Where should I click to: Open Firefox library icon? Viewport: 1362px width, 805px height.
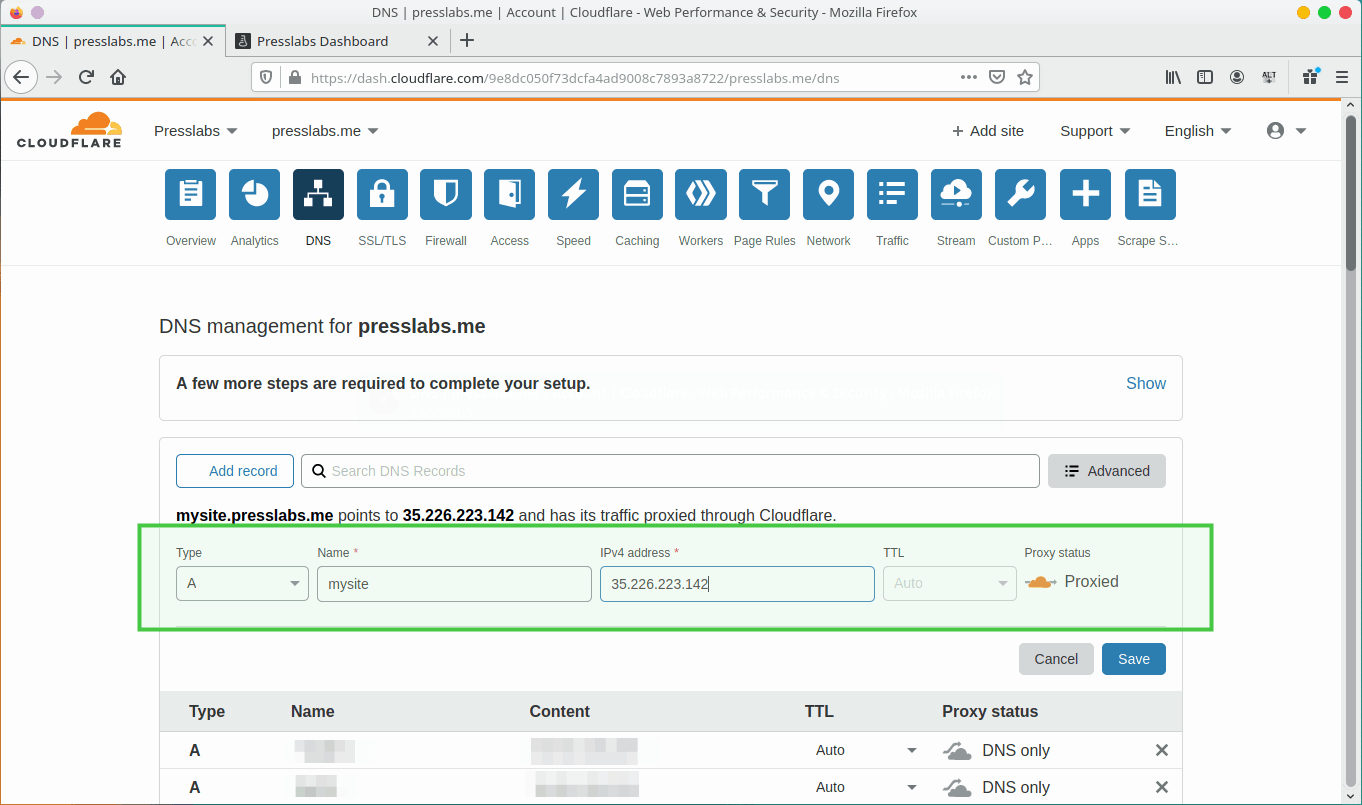click(1174, 77)
